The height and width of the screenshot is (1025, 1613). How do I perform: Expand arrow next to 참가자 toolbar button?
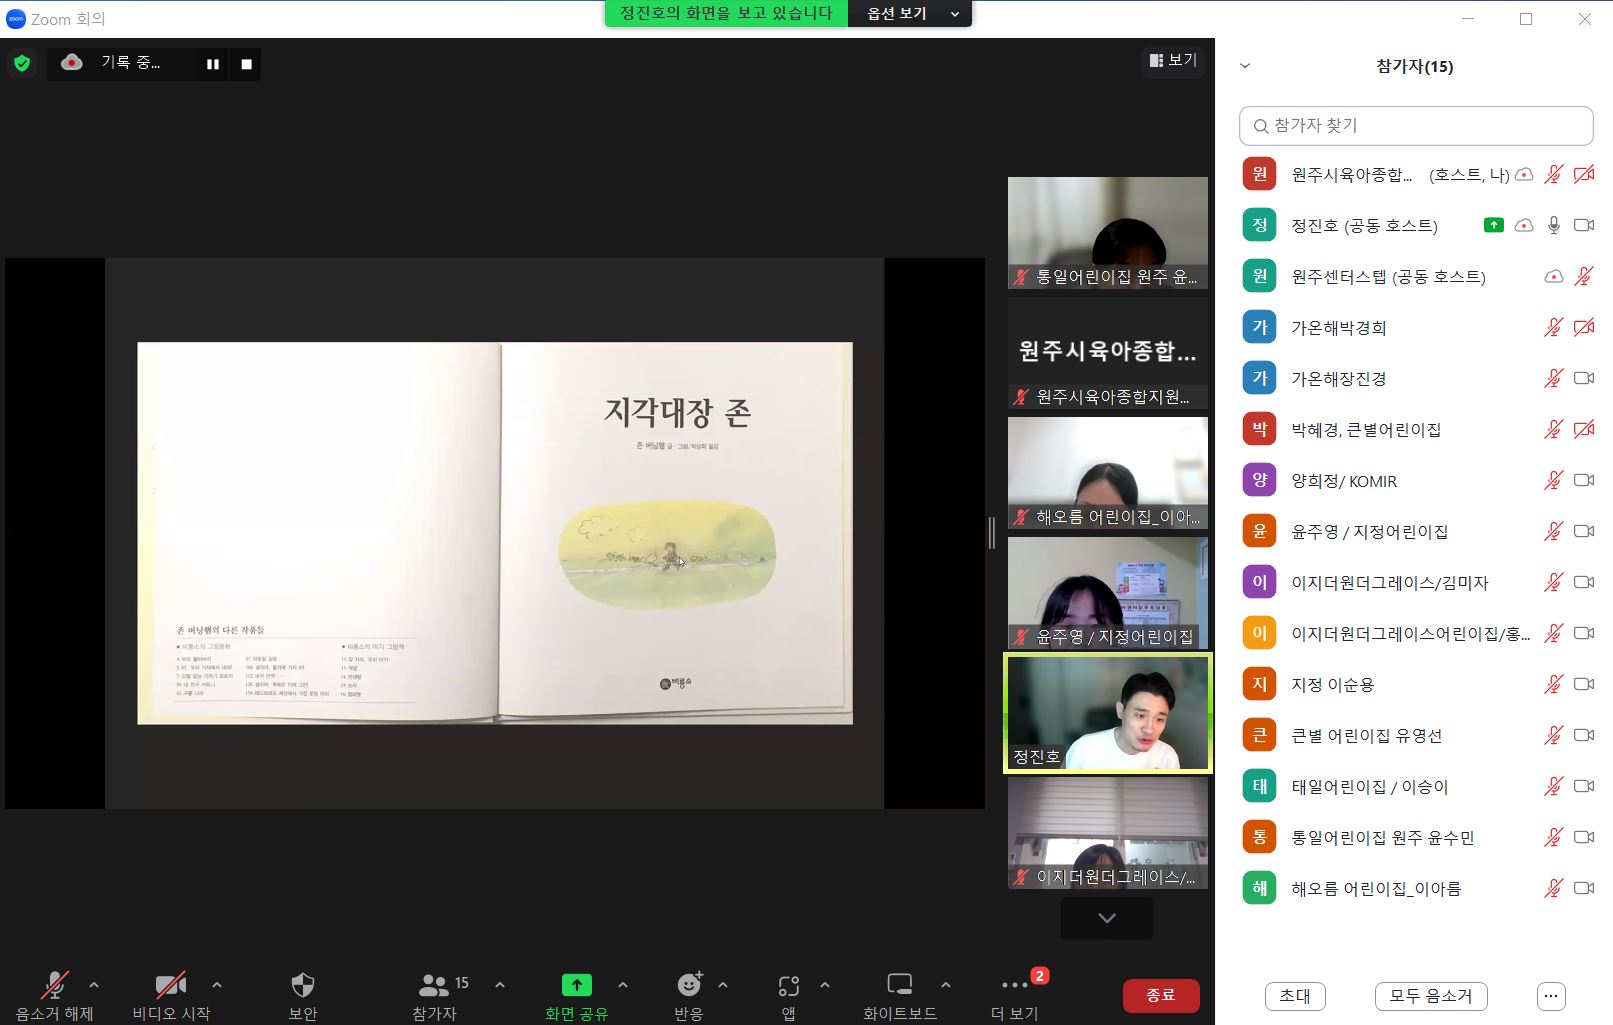pyautogui.click(x=500, y=985)
